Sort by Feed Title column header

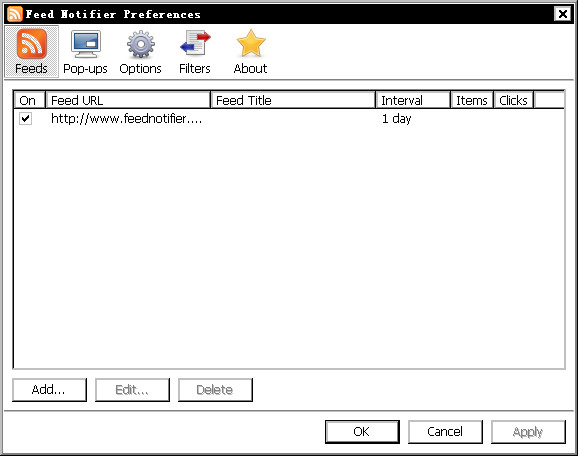[293, 100]
